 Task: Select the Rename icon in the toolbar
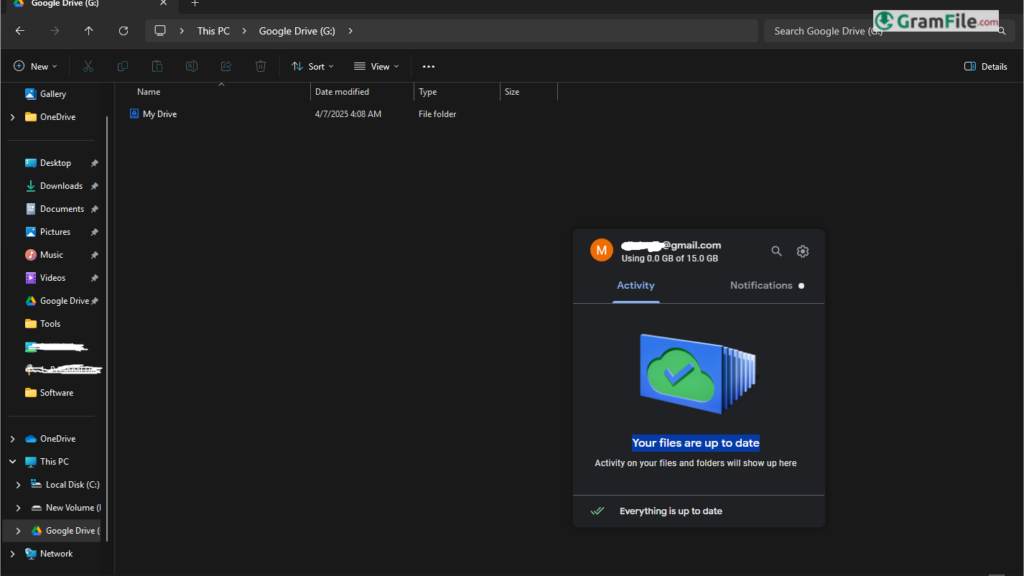point(191,66)
